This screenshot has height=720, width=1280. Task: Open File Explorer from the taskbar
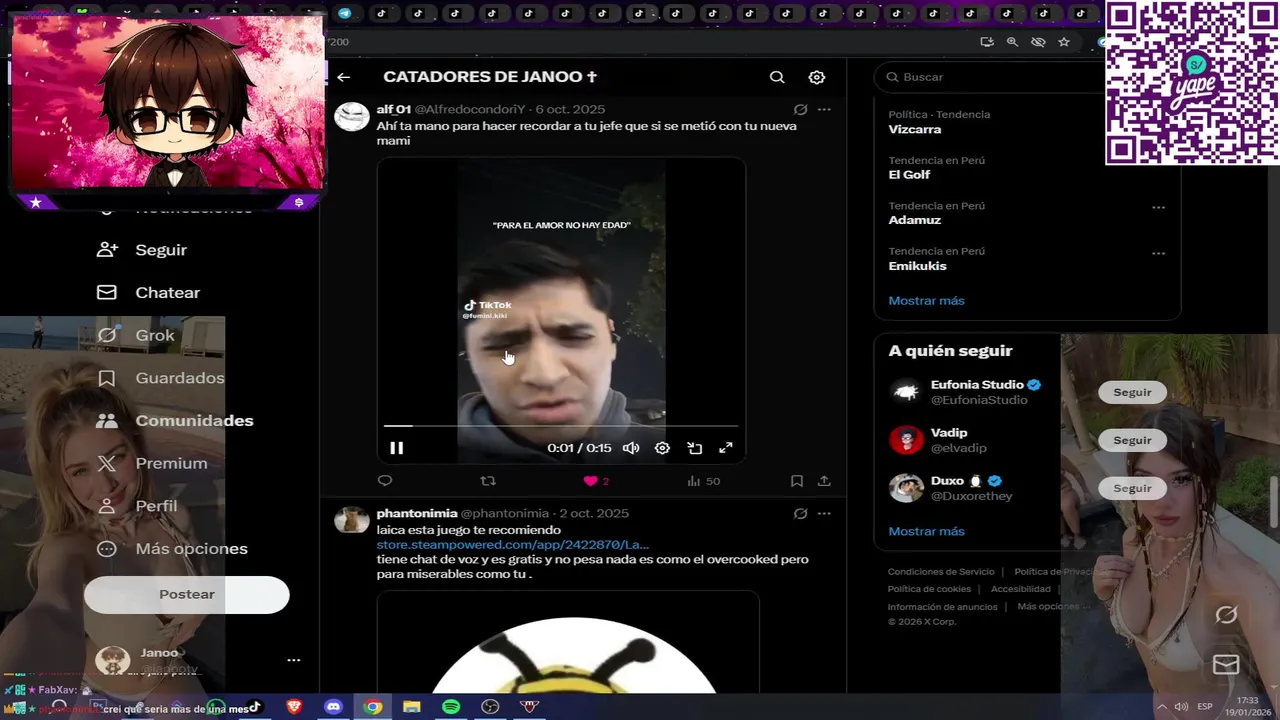coord(412,707)
